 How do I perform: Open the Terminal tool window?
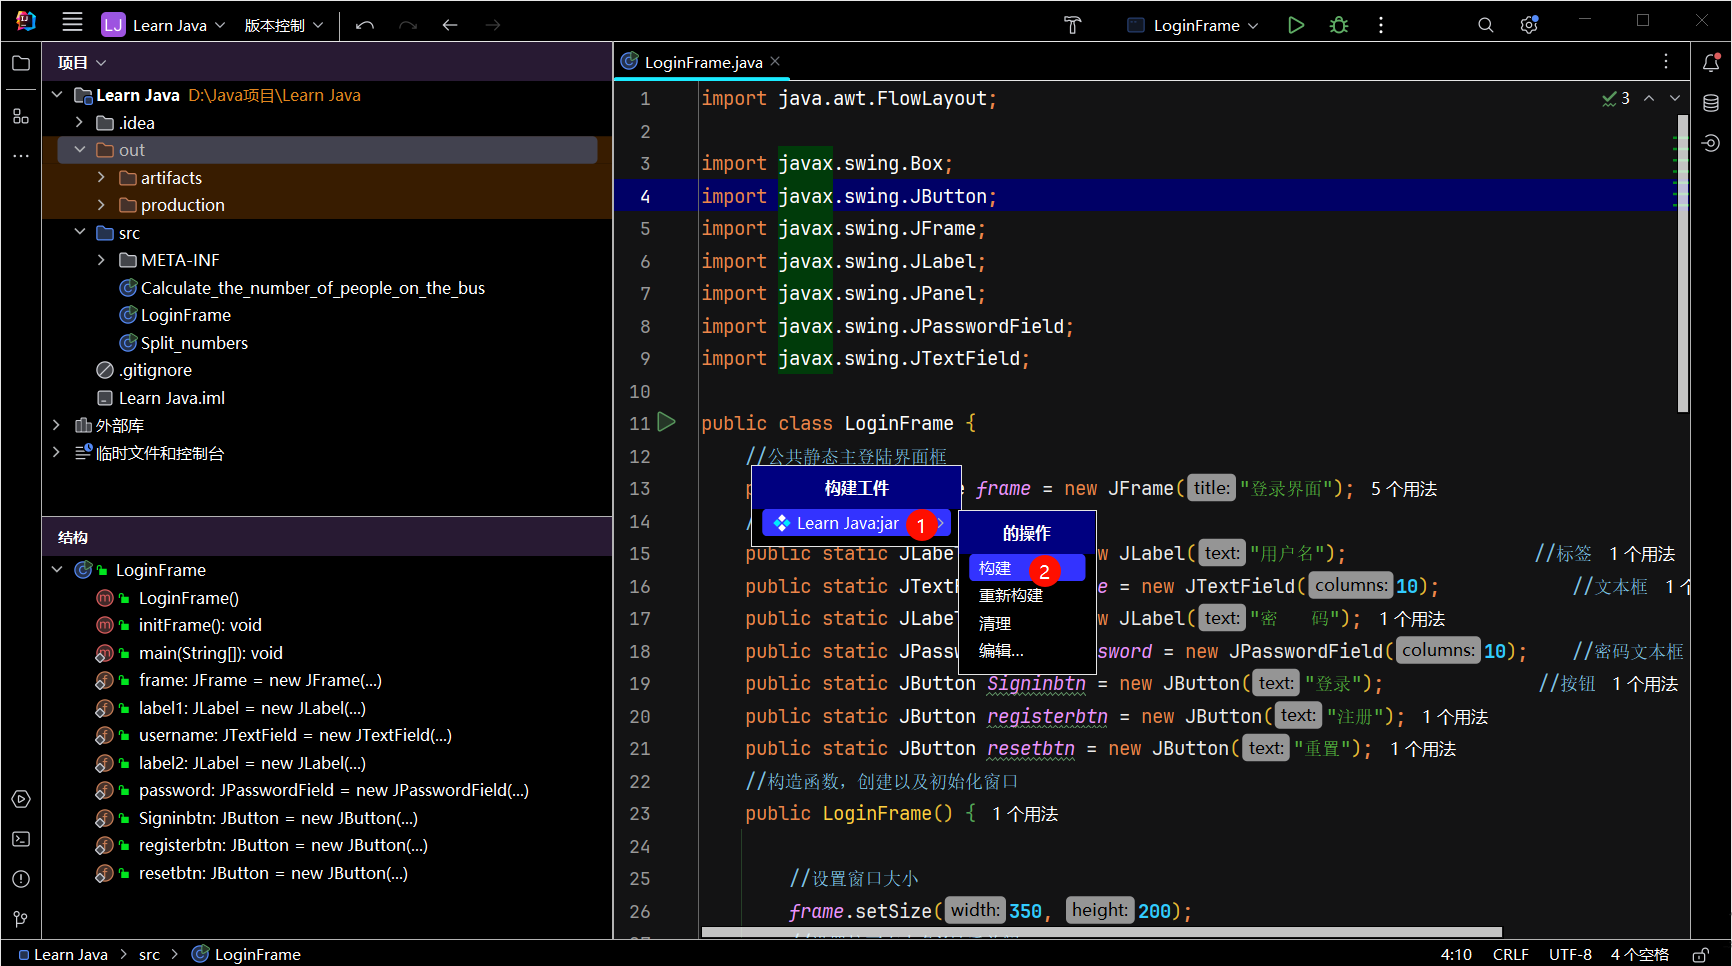coord(21,839)
